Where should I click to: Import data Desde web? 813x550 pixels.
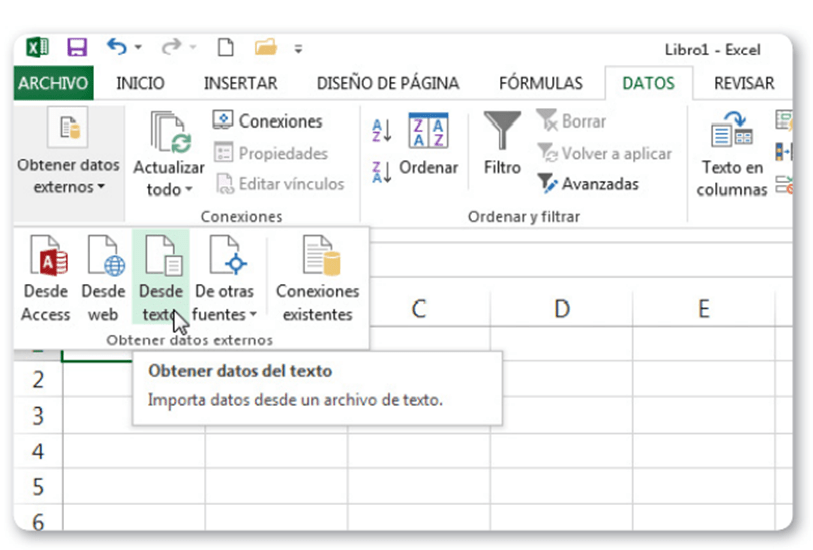pyautogui.click(x=103, y=279)
